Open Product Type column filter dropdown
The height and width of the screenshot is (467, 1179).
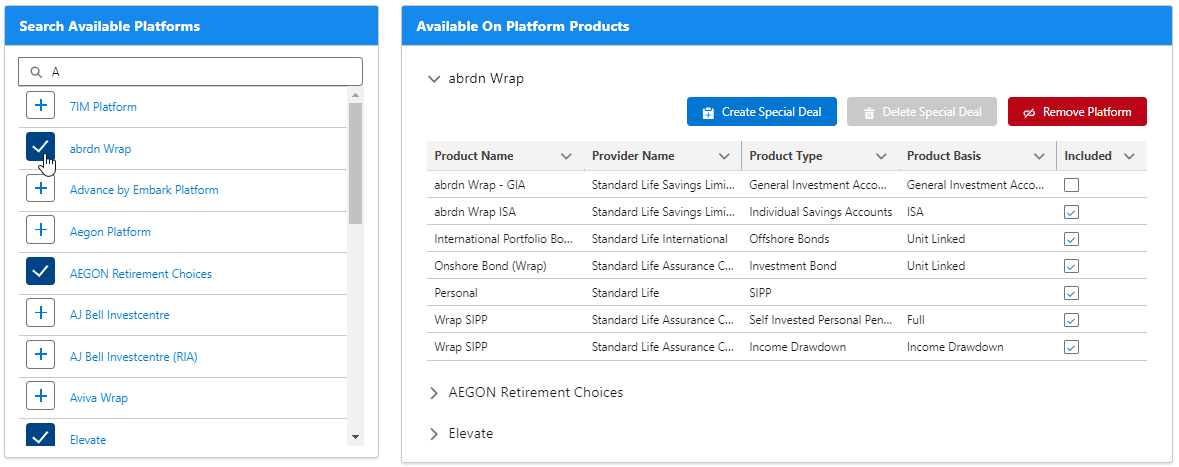tap(881, 156)
